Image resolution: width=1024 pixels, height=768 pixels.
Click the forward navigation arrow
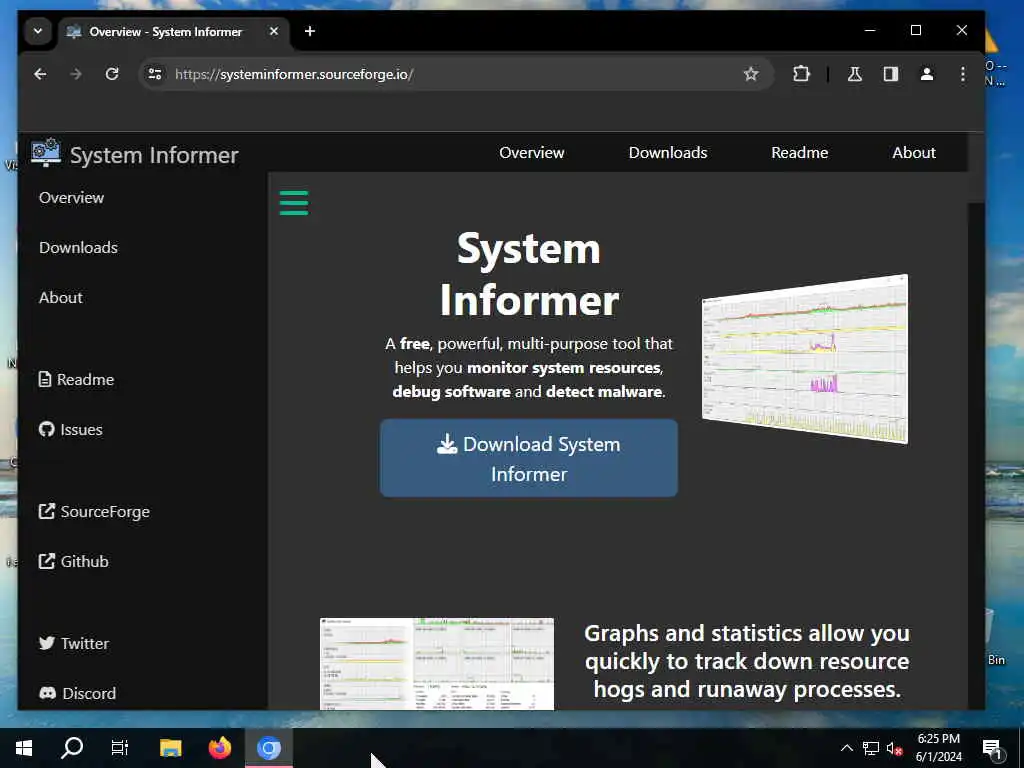click(x=76, y=74)
